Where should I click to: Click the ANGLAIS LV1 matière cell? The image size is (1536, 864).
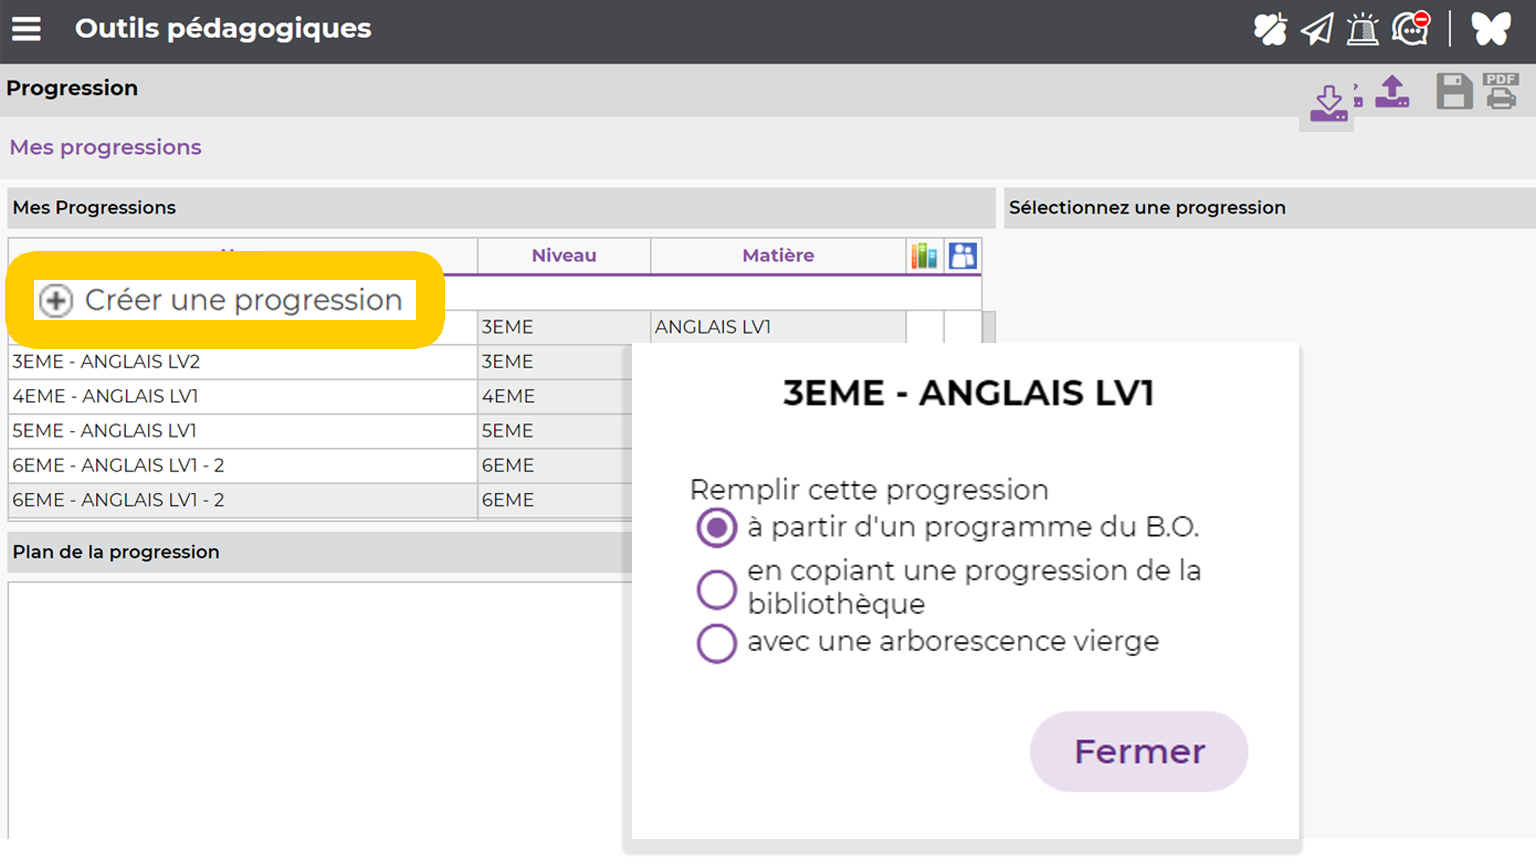[778, 327]
